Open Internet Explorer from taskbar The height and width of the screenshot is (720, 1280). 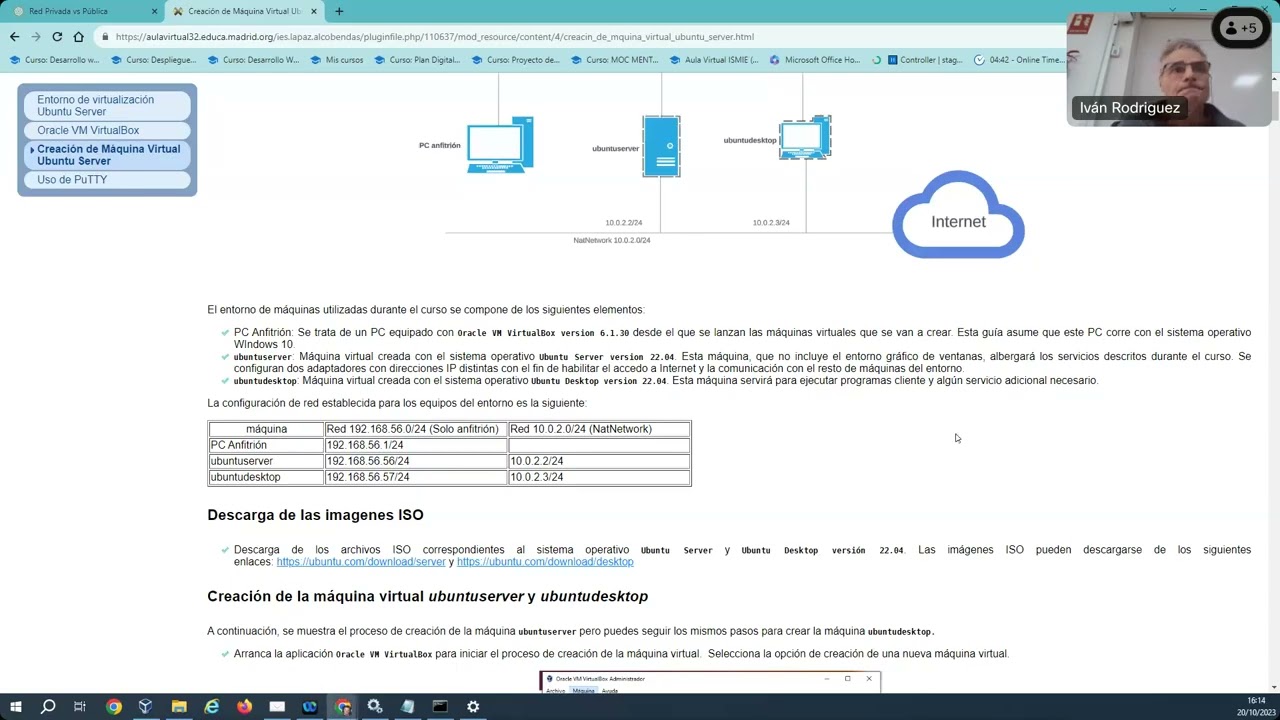click(212, 707)
